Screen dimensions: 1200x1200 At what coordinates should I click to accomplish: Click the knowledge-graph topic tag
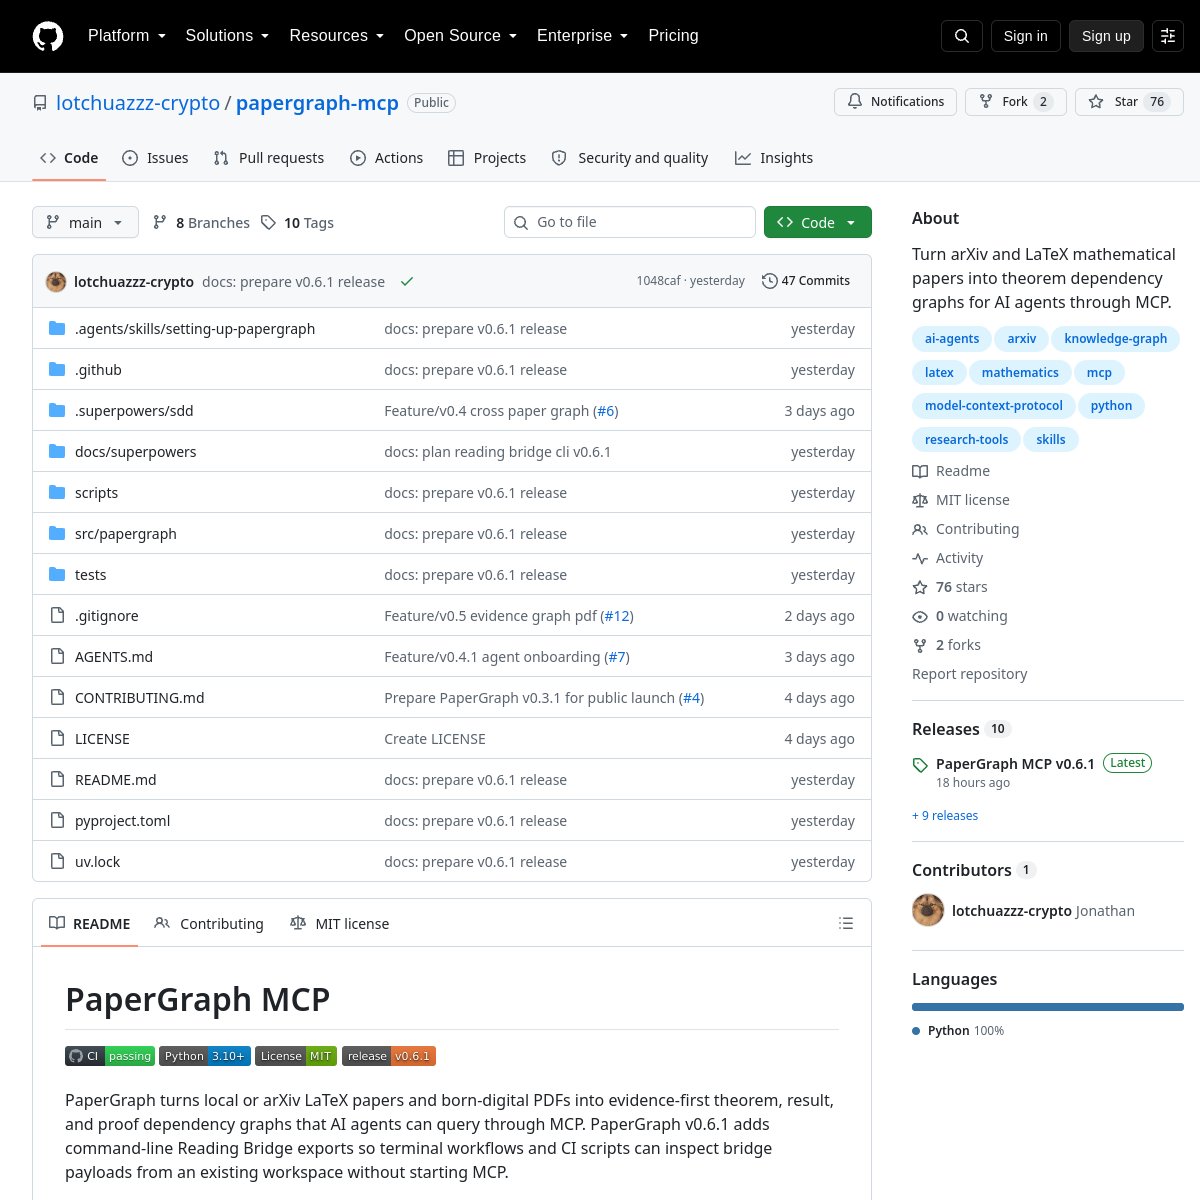(x=1116, y=339)
